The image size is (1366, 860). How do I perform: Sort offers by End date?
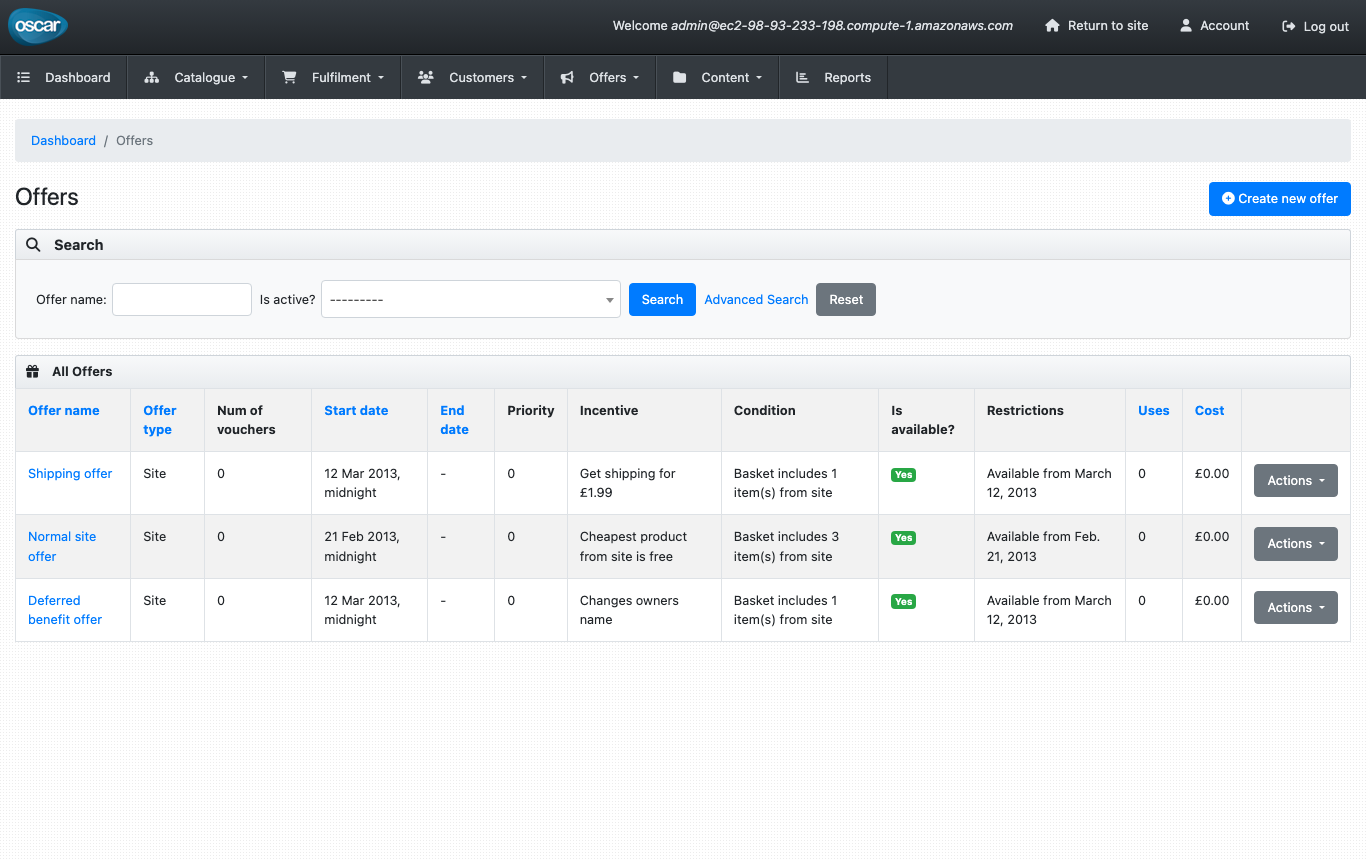pyautogui.click(x=454, y=420)
